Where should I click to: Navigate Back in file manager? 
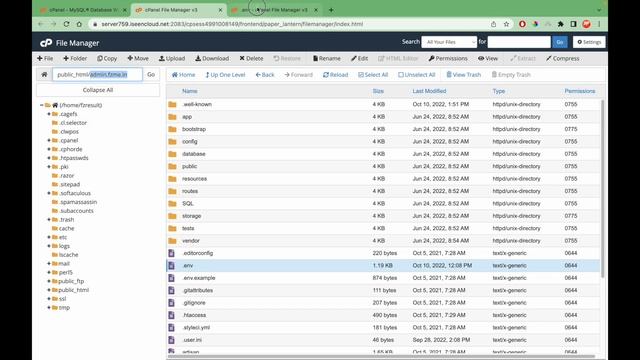point(265,75)
